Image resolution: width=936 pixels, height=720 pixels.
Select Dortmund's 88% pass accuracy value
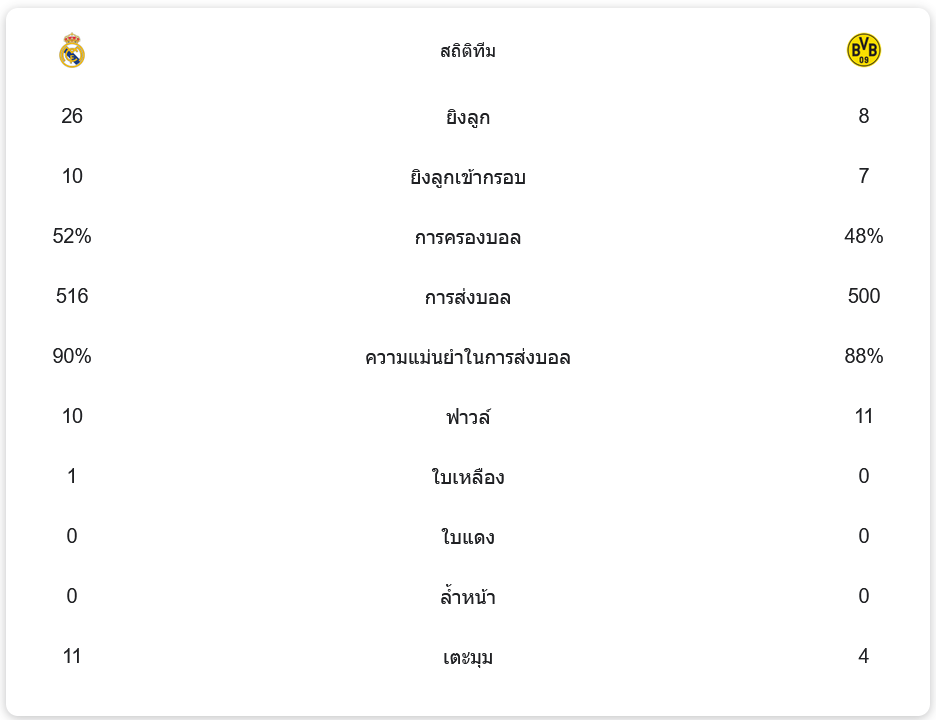tap(863, 356)
